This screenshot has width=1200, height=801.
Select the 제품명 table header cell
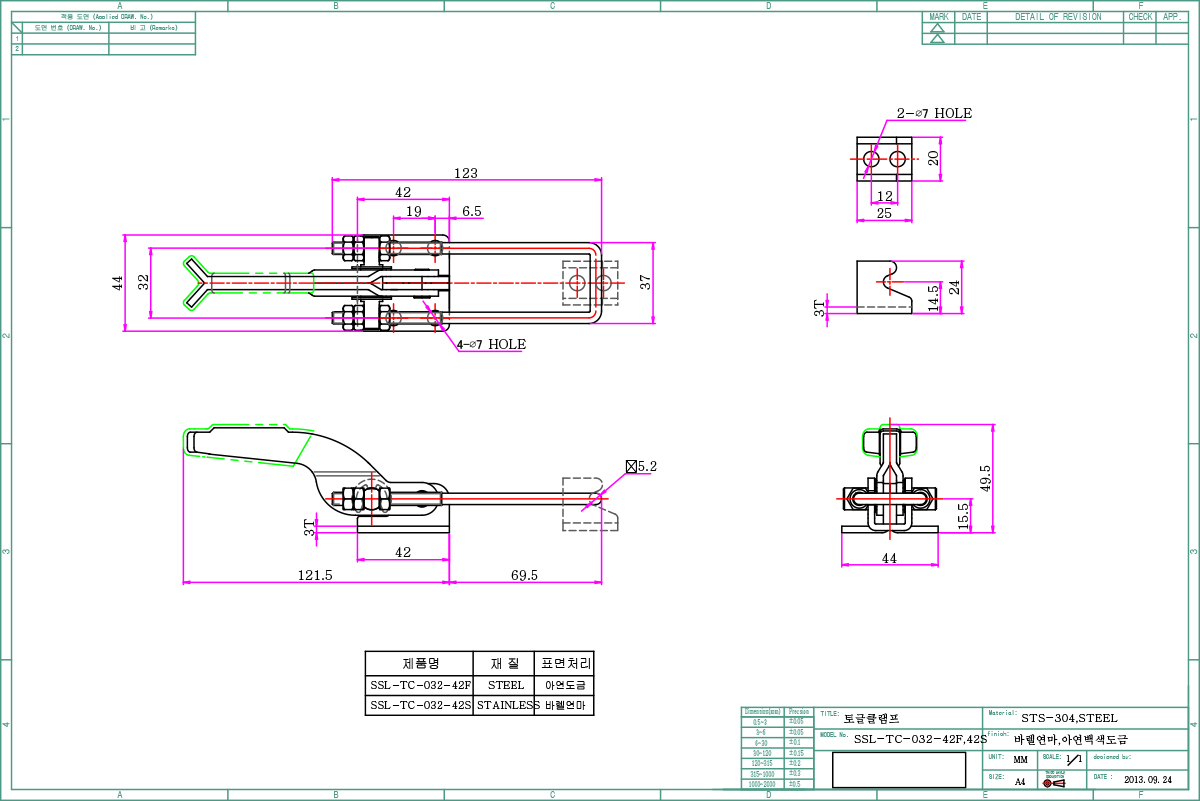[419, 663]
